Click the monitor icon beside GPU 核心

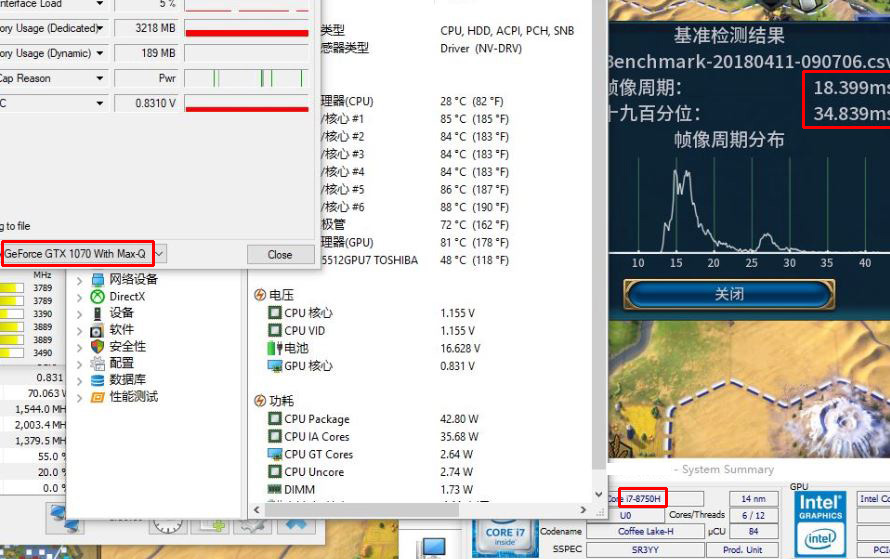(x=275, y=366)
